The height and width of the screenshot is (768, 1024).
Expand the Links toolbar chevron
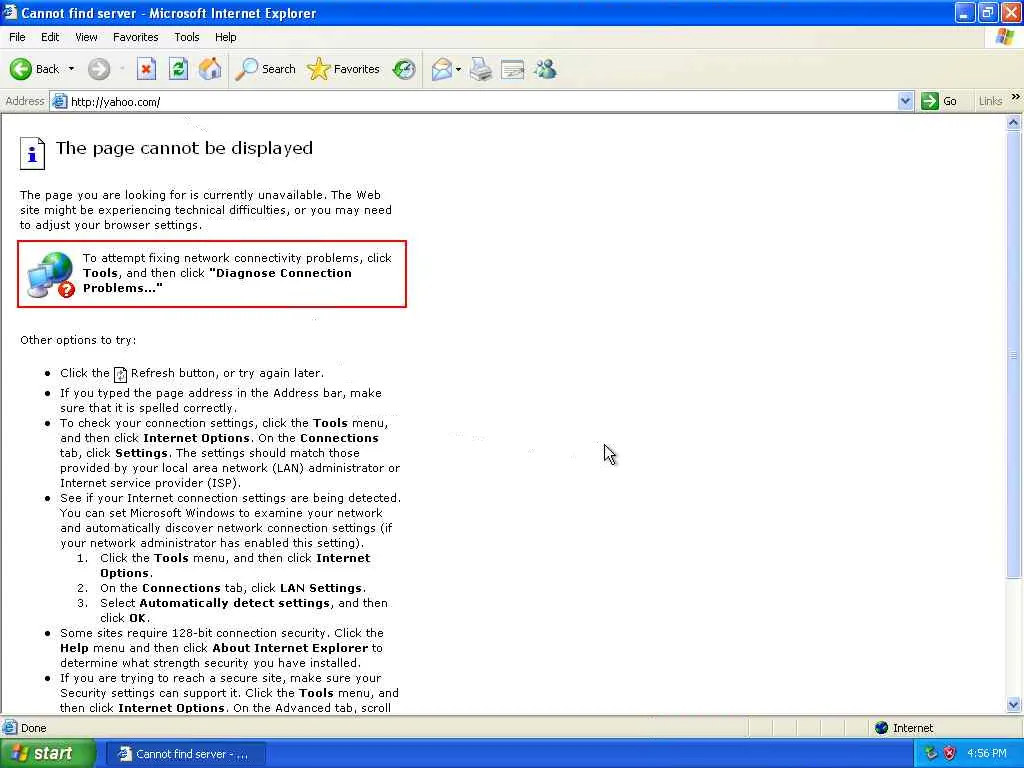pyautogui.click(x=1016, y=97)
